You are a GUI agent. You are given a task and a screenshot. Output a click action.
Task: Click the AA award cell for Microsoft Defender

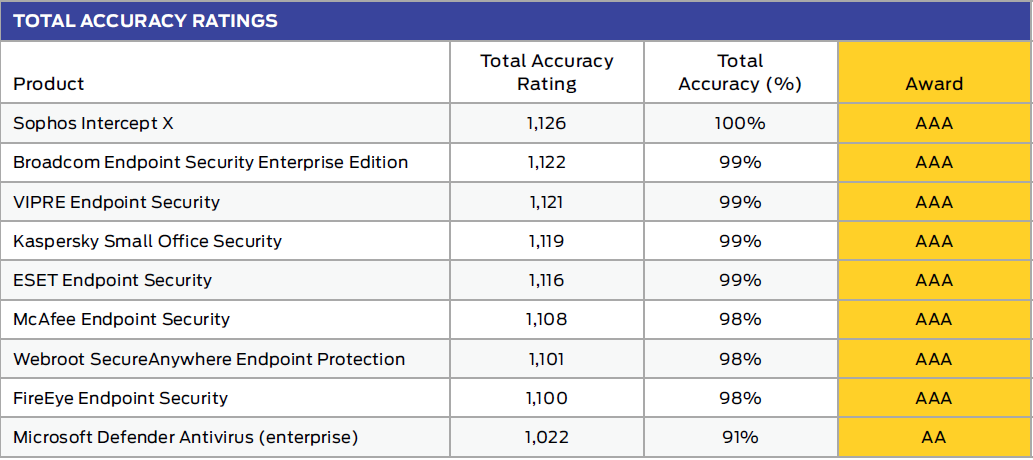click(x=934, y=437)
